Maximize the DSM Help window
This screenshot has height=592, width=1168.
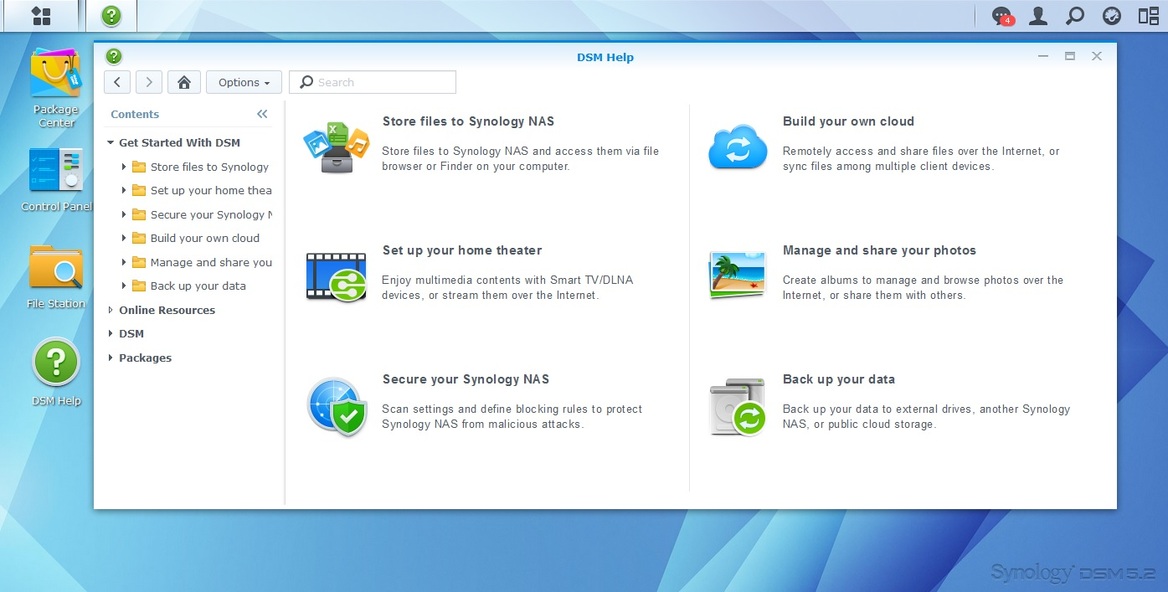(1070, 56)
